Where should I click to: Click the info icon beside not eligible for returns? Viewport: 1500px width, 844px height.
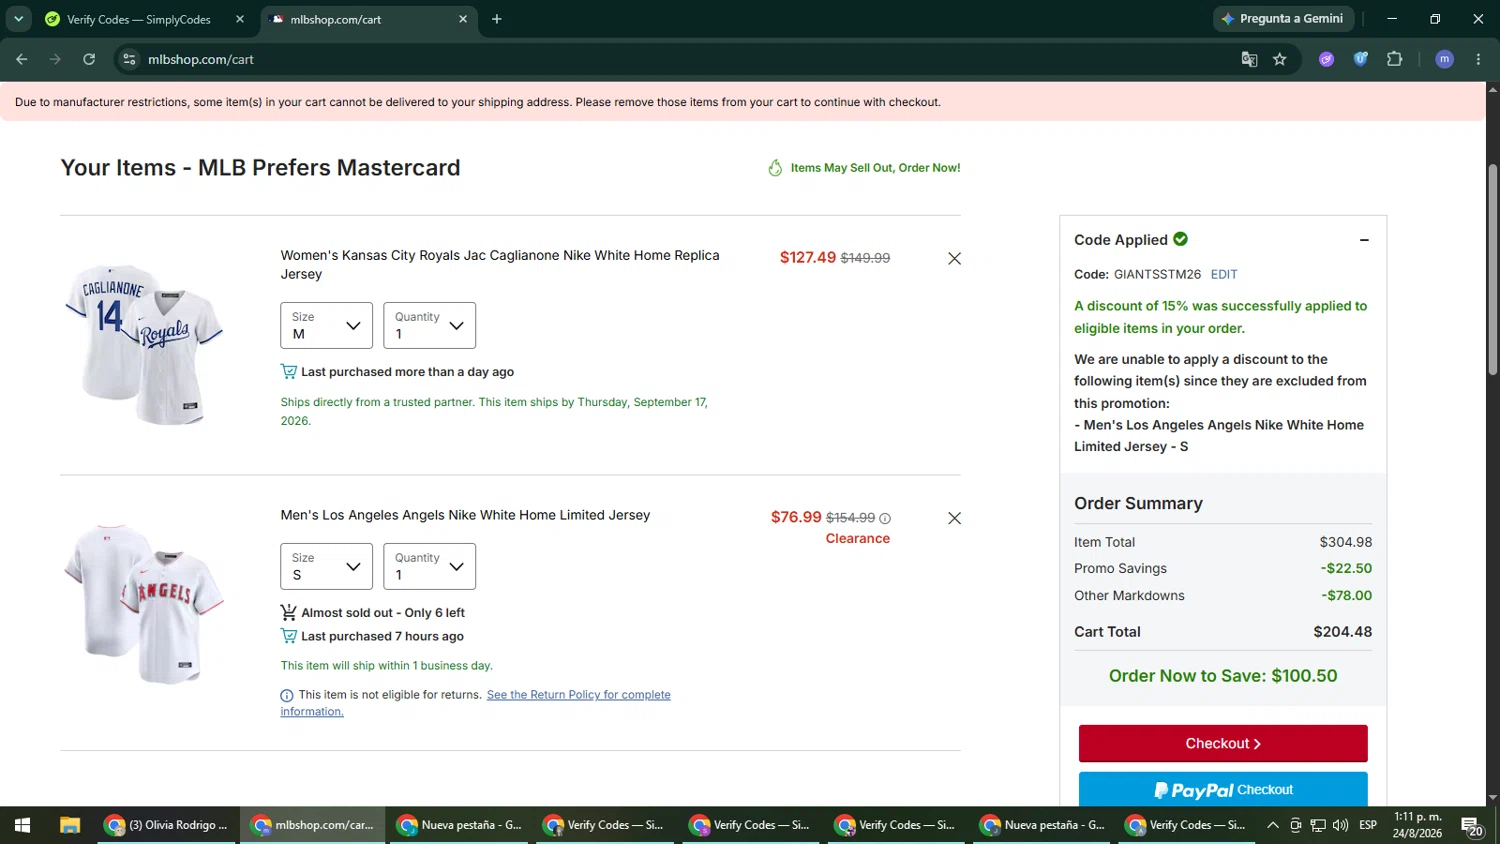(287, 695)
